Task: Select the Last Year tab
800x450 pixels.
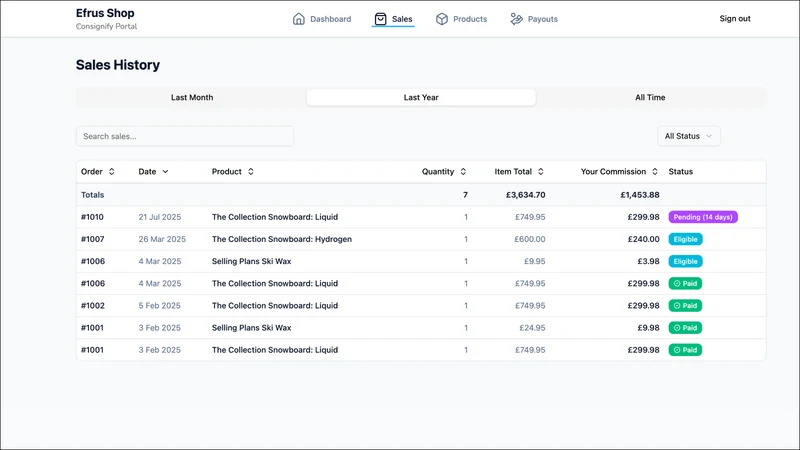Action: [421, 97]
